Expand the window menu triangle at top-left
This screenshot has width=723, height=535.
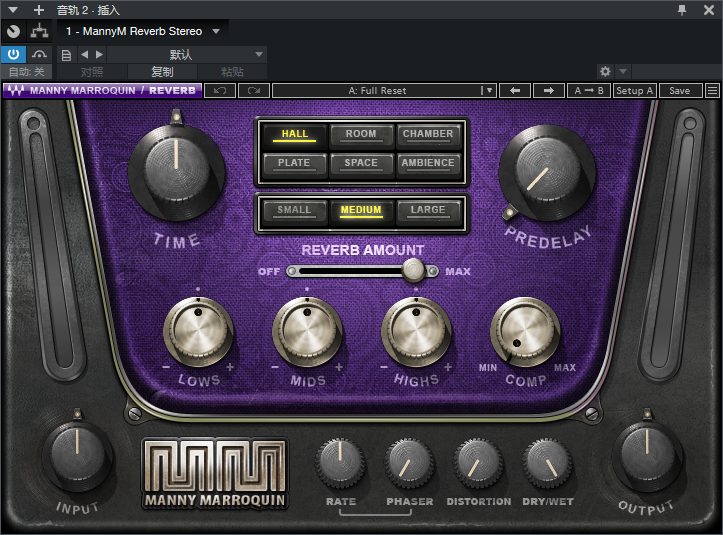tap(13, 10)
